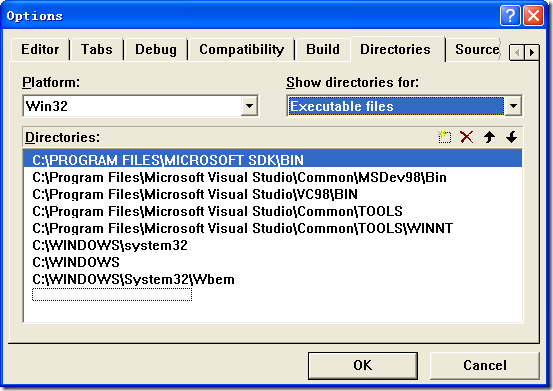Open the Platform dropdown arrow
The width and height of the screenshot is (553, 391).
click(x=249, y=106)
